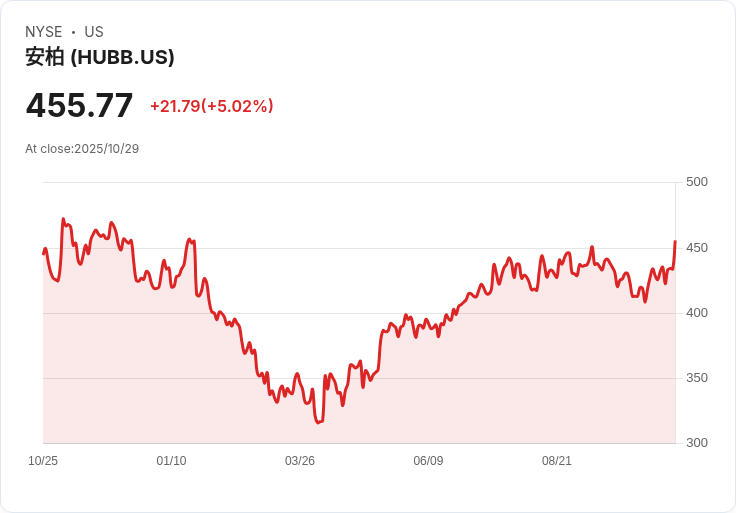Open the 安柏 (HUBB.US) stock title

point(100,57)
